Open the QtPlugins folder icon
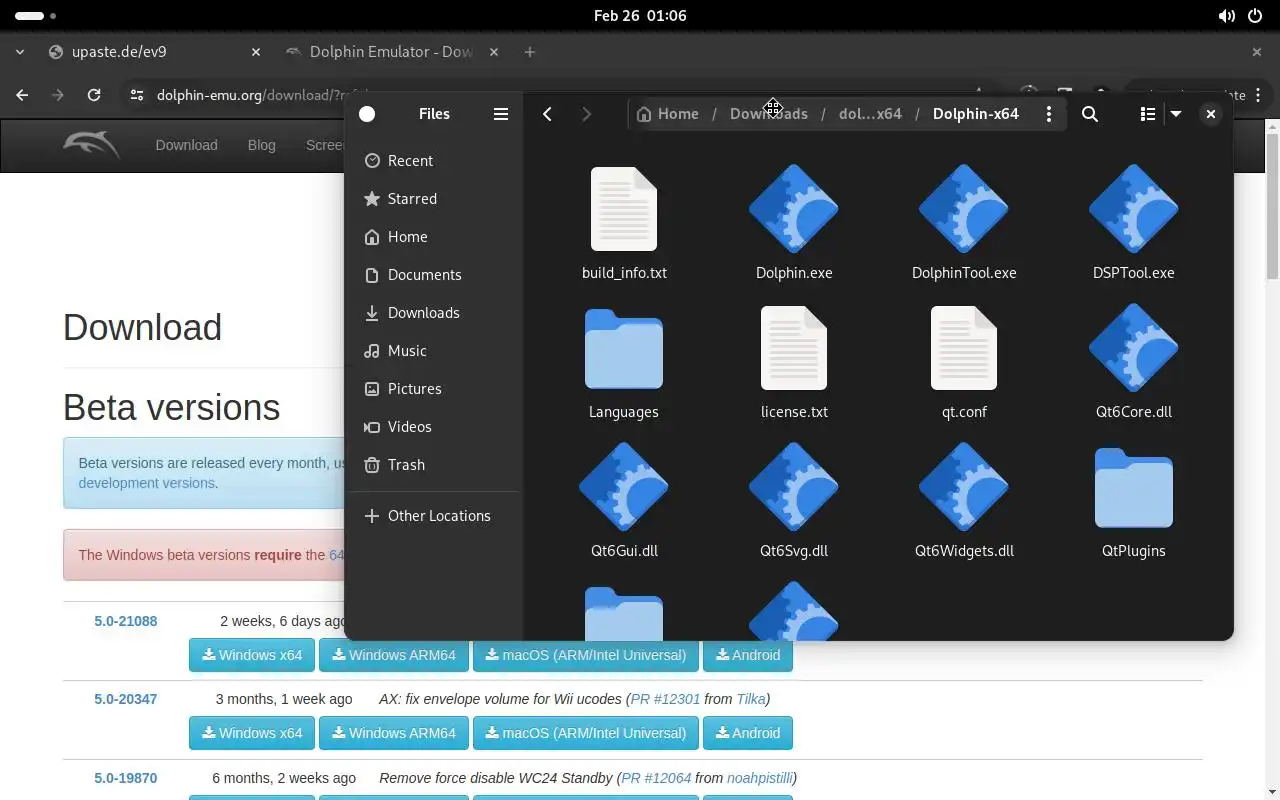The height and width of the screenshot is (800, 1280). click(x=1134, y=487)
